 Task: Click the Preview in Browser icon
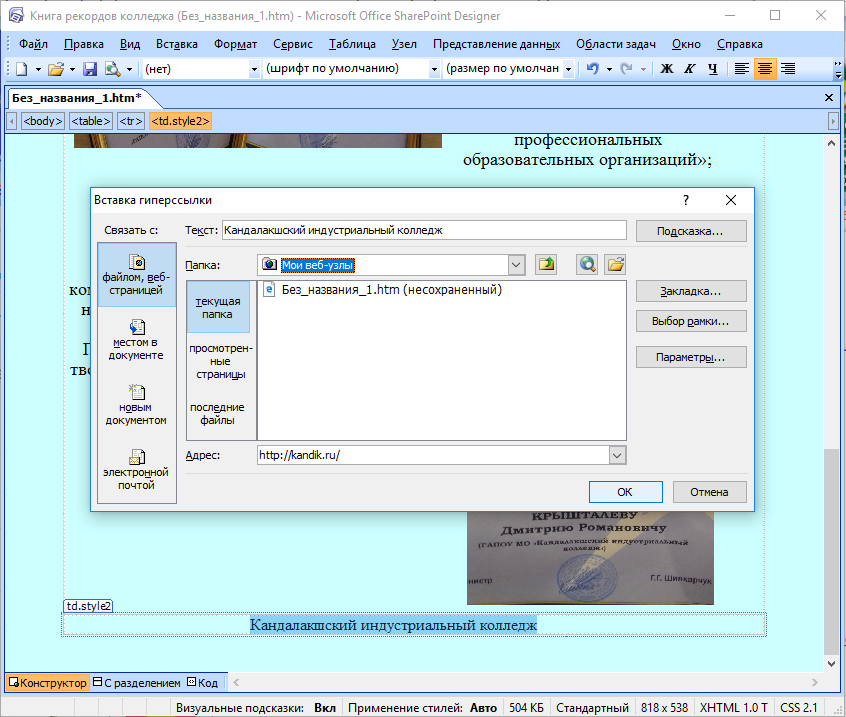point(113,69)
